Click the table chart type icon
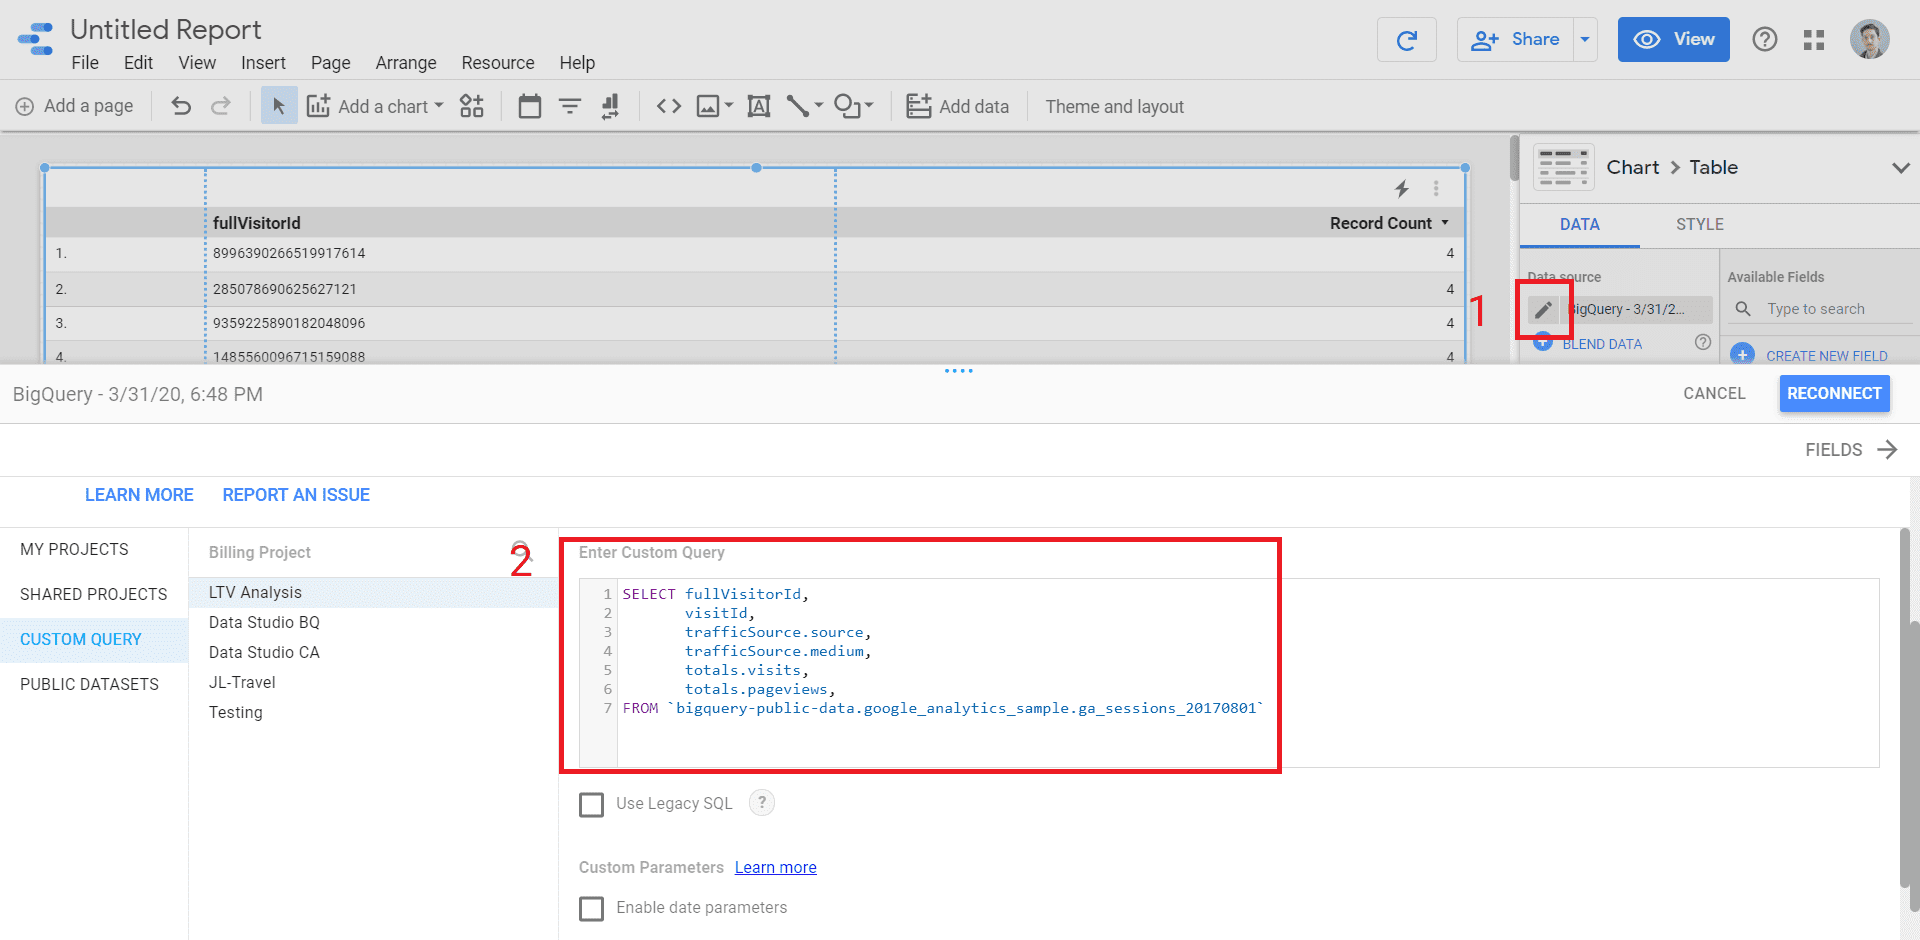The width and height of the screenshot is (1920, 940). pos(1564,167)
